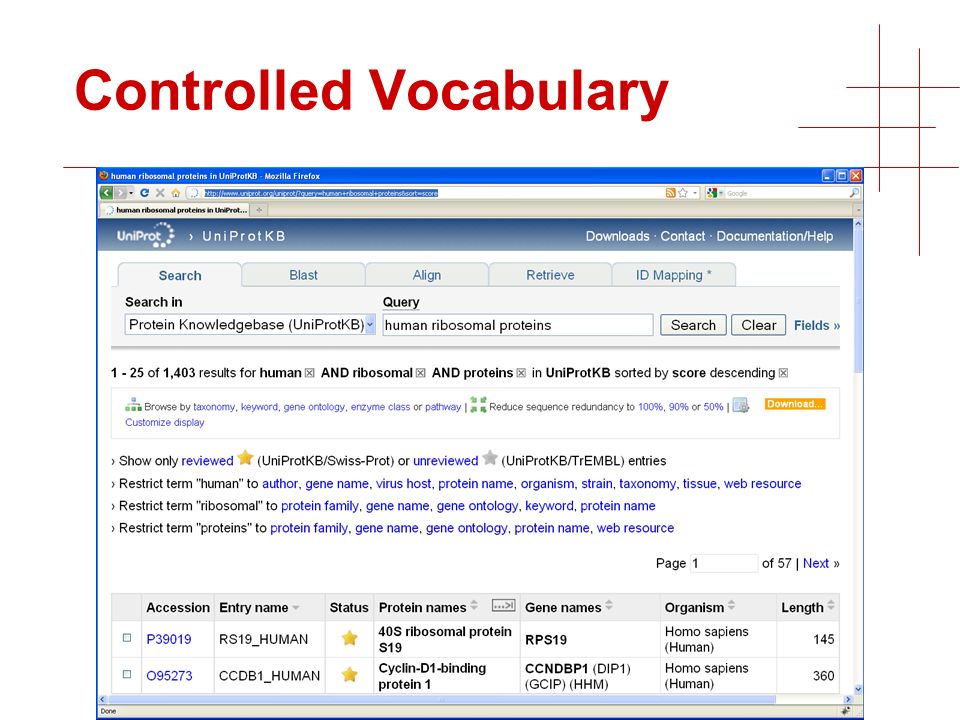Image resolution: width=960 pixels, height=720 pixels.
Task: Remove the score descending sort X
Action: tap(783, 373)
